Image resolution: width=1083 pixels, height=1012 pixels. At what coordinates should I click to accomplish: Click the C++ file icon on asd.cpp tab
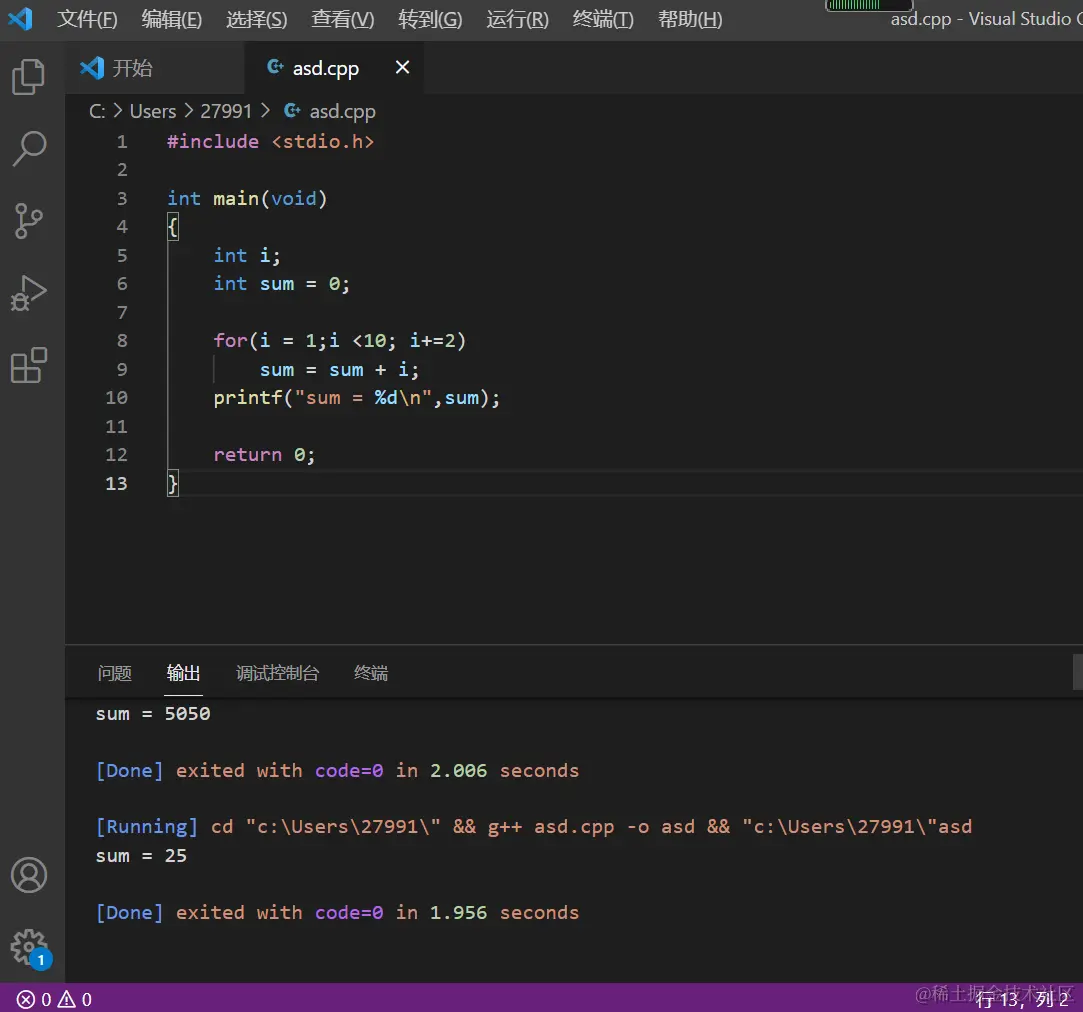coord(275,67)
